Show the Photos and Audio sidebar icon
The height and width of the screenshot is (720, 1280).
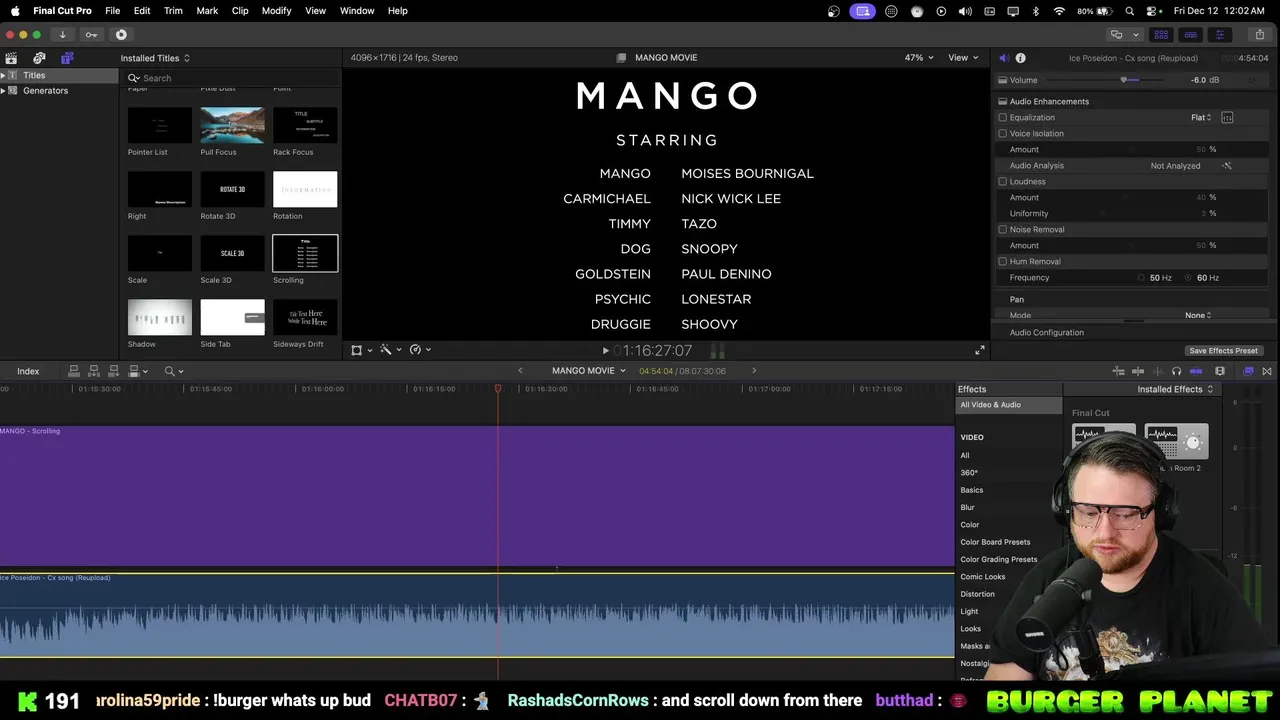click(x=39, y=58)
